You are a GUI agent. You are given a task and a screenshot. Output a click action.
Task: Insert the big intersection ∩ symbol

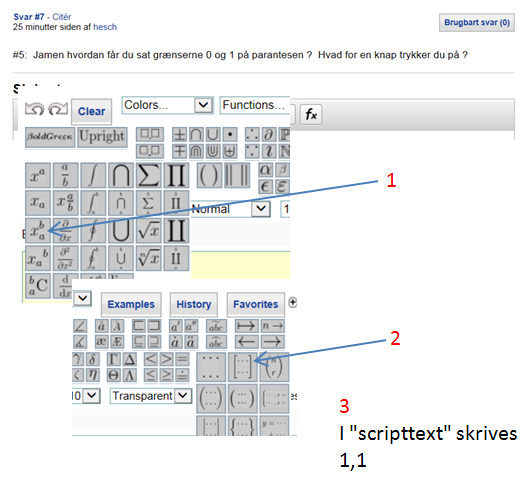point(121,175)
